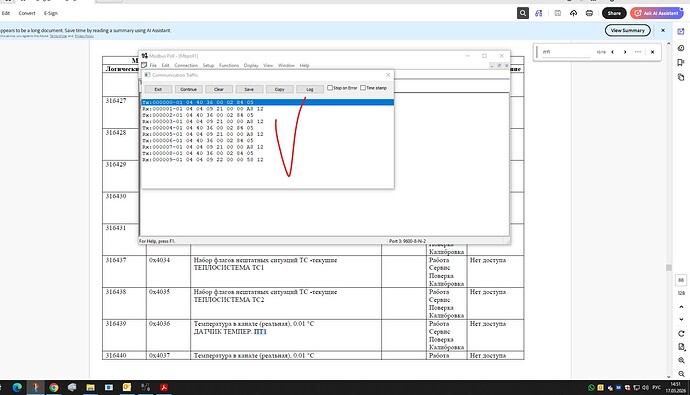Screen dimensions: 690x395
Task: Click scroll down arrow of document scrollbar
Action: point(669,377)
